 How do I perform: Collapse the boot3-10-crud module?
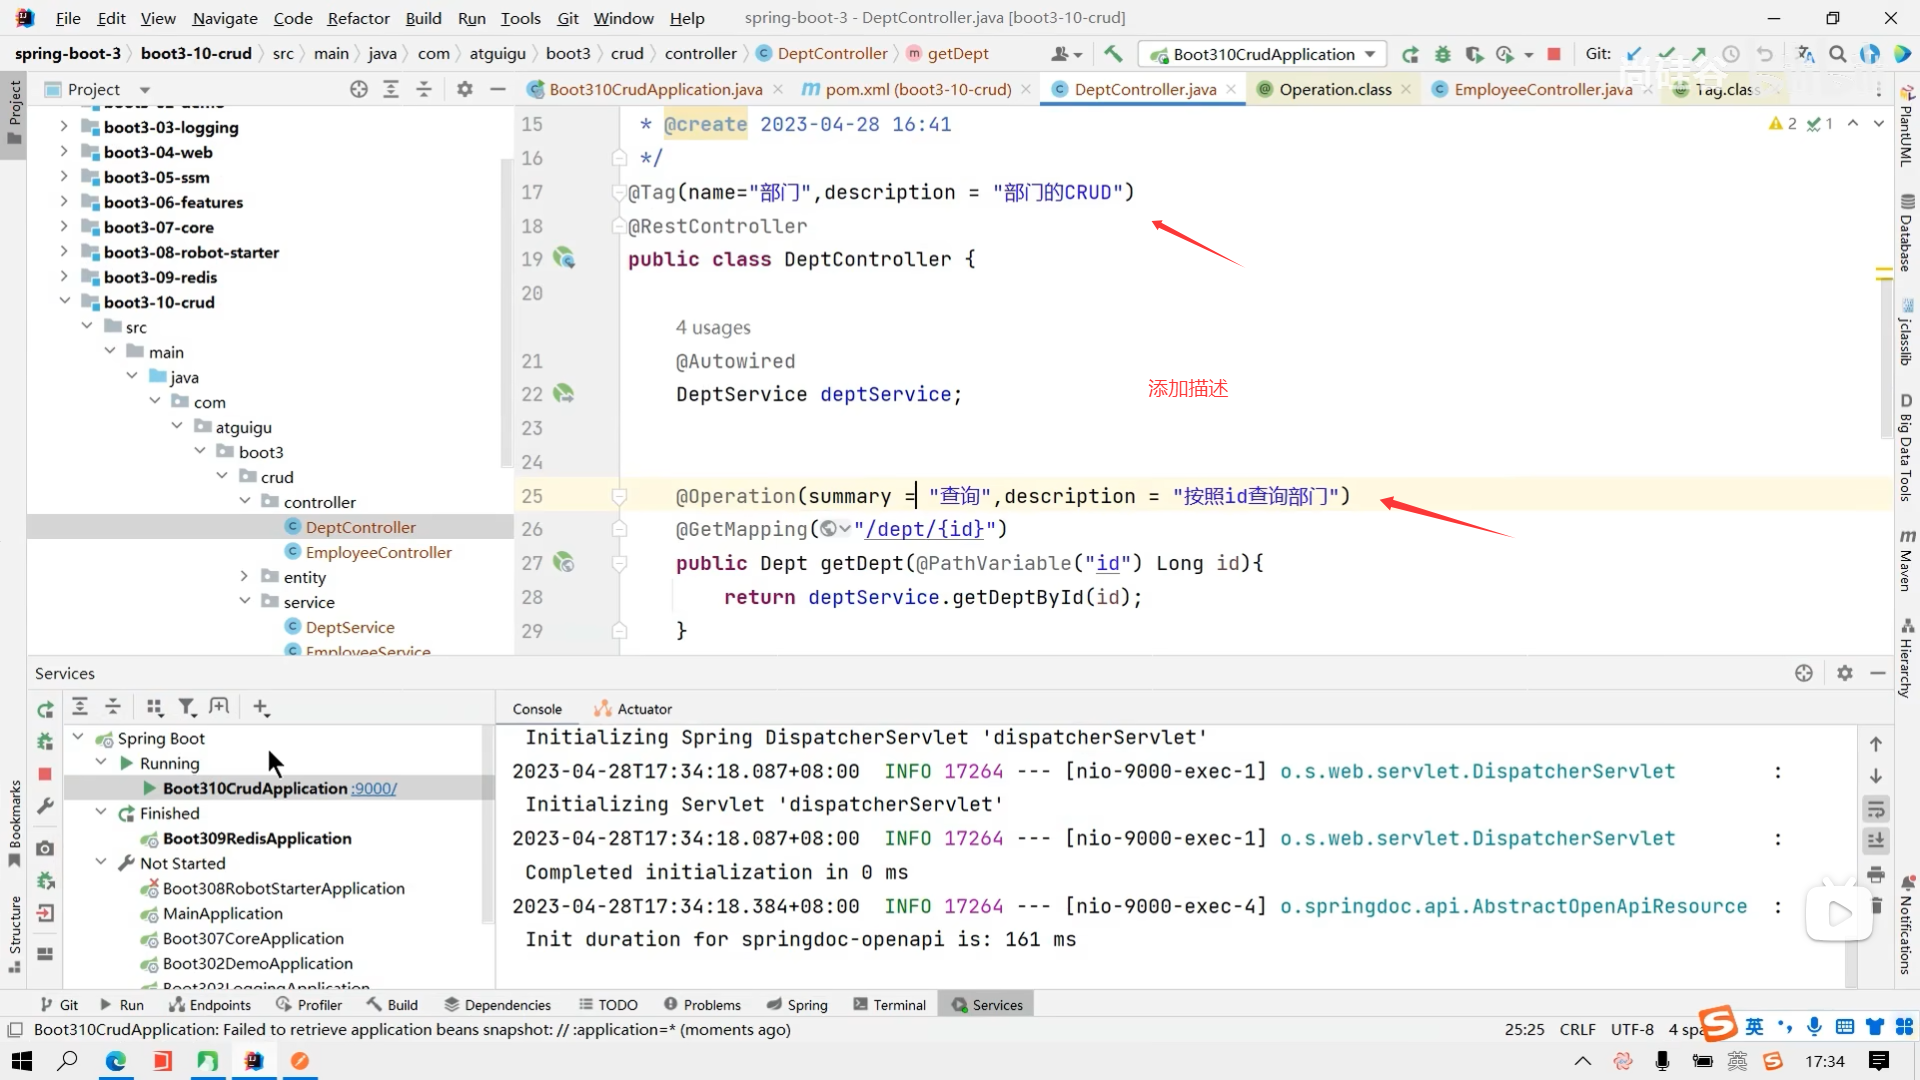point(65,302)
